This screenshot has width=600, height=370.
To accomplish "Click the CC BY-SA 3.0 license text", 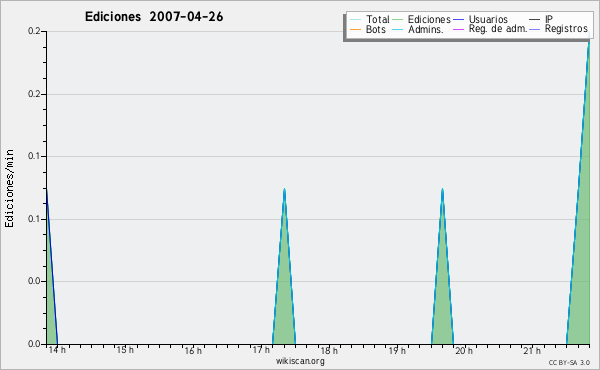I will [569, 362].
